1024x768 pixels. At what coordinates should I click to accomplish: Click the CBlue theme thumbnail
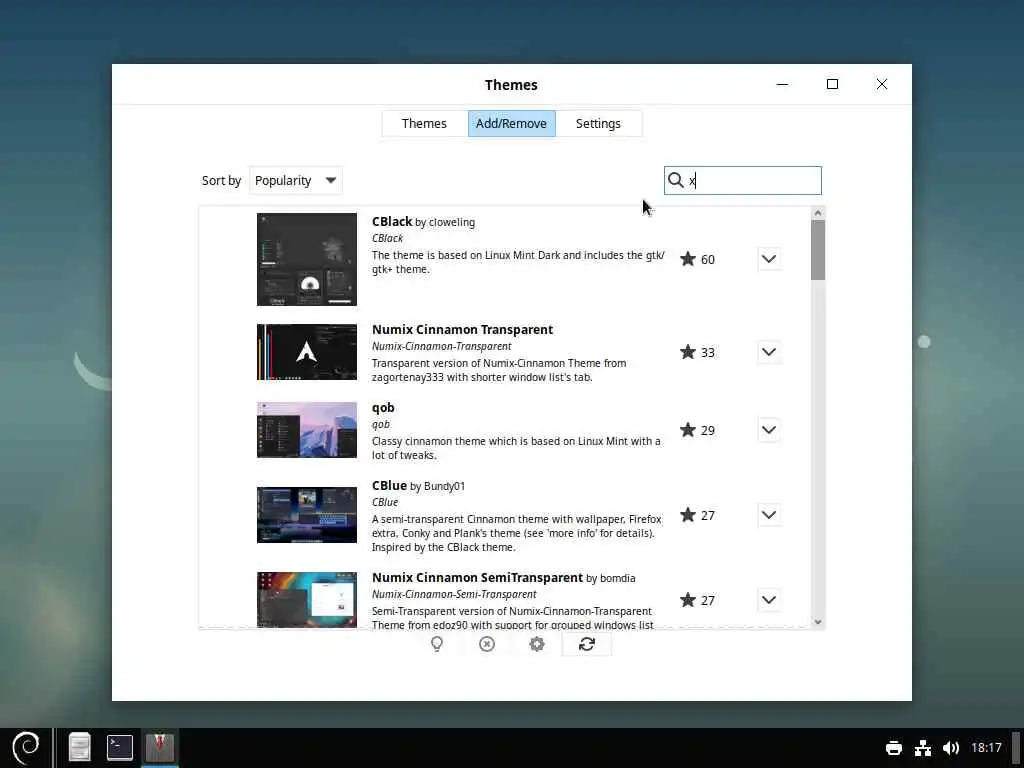[307, 515]
